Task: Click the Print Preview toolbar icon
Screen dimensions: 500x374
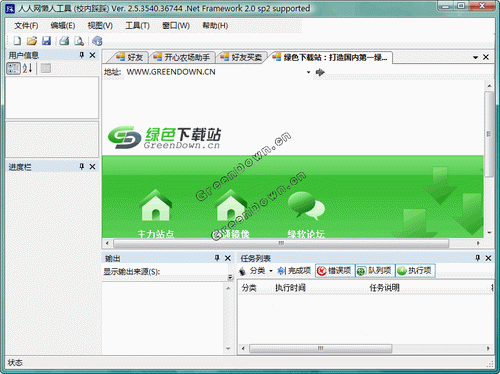Action: [79, 41]
